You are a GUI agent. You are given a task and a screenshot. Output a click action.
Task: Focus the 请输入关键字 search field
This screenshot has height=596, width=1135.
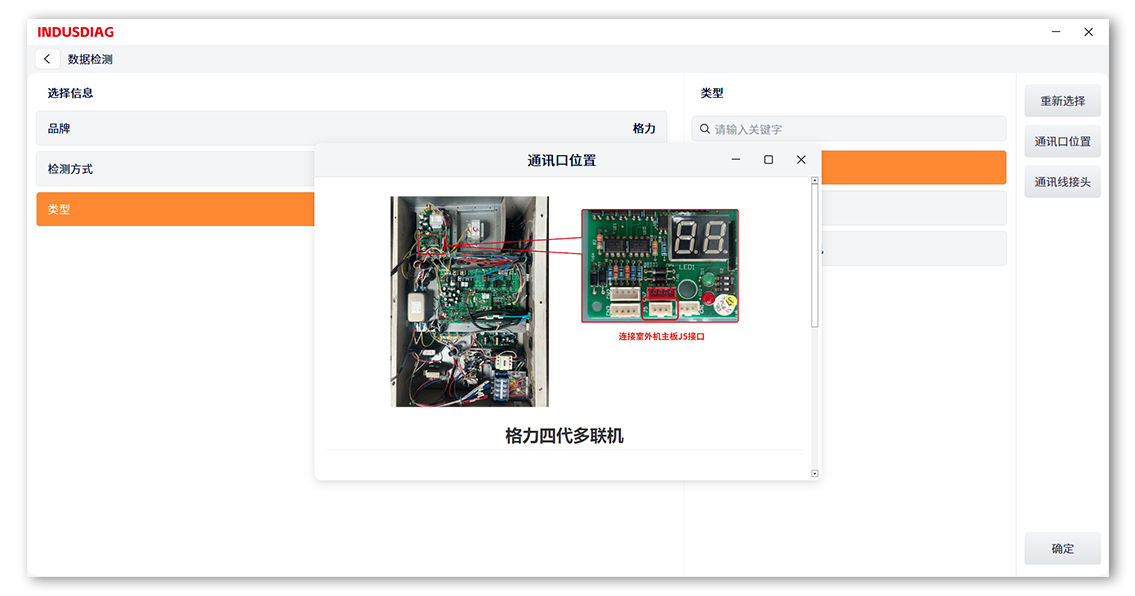[848, 129]
